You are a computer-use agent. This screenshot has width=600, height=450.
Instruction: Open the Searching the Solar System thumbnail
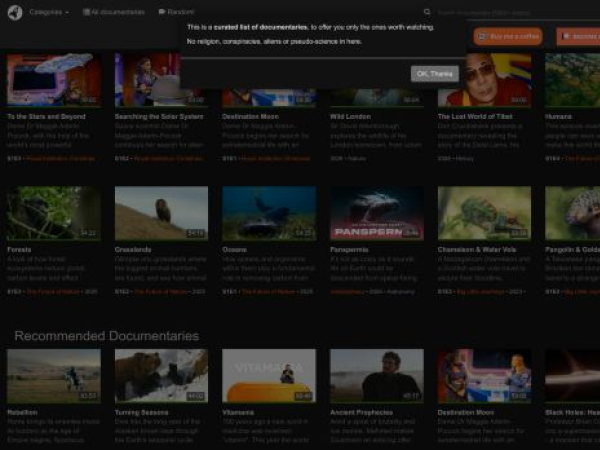pyautogui.click(x=161, y=80)
